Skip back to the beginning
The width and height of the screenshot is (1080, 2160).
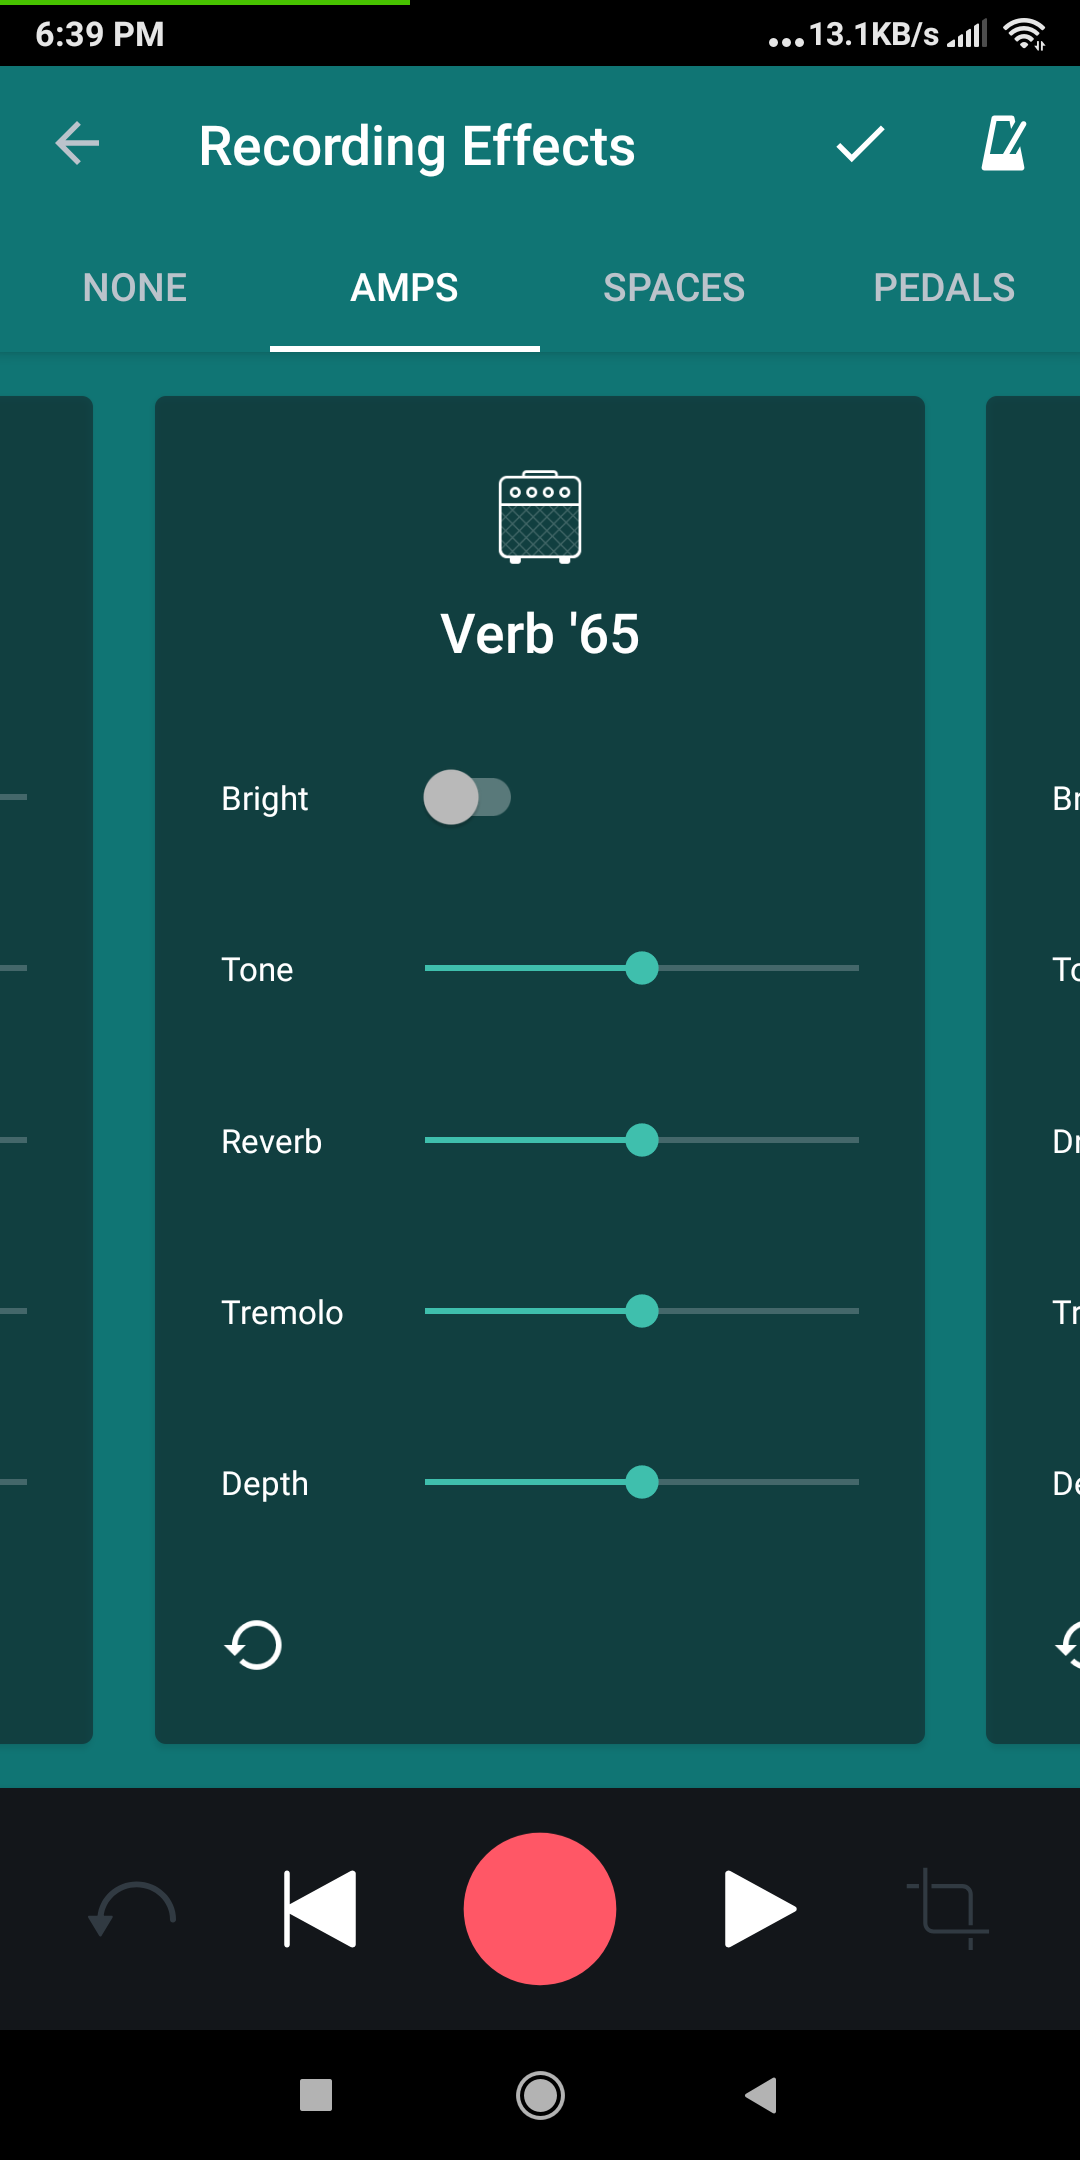pyautogui.click(x=320, y=1908)
